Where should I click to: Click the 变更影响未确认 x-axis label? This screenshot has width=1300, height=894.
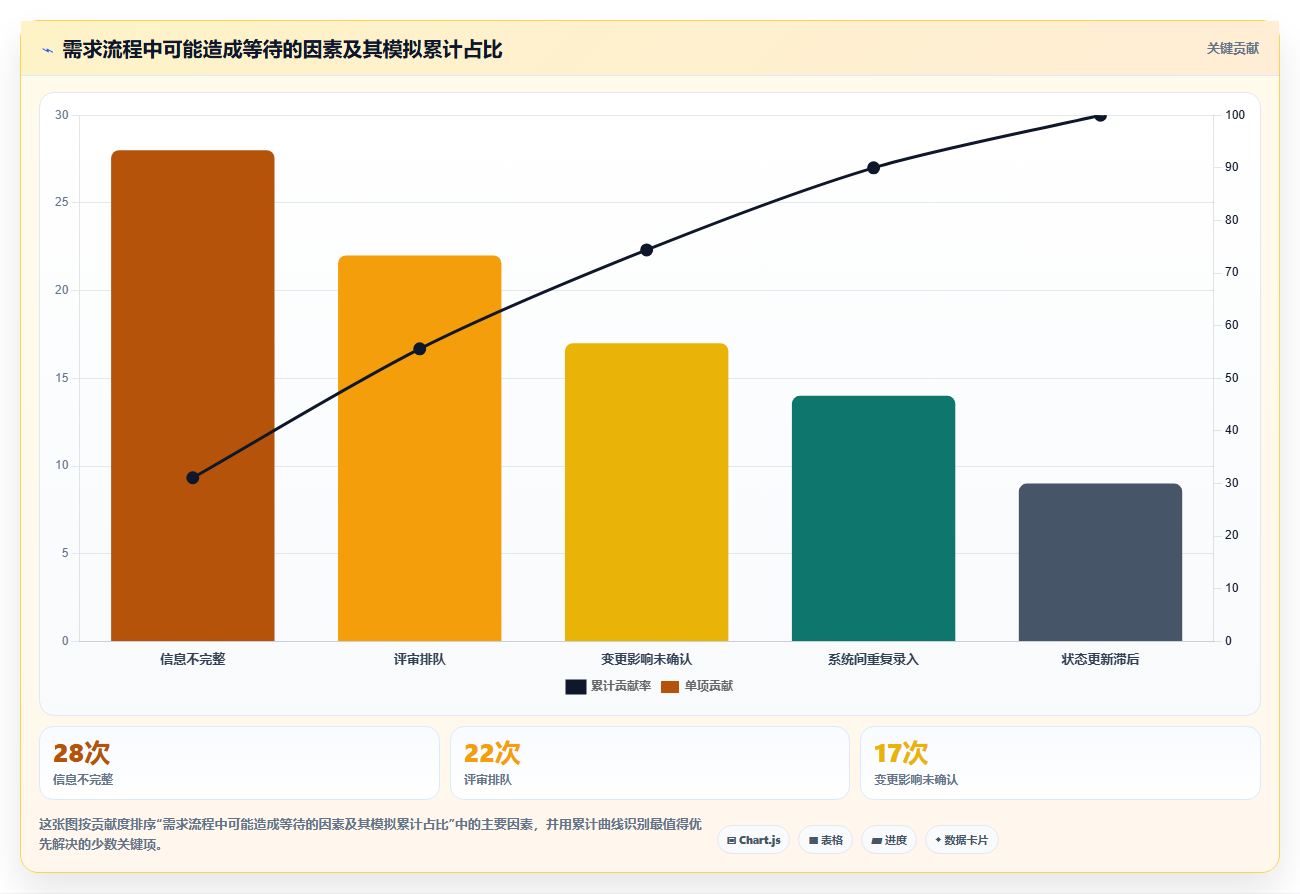click(x=646, y=659)
